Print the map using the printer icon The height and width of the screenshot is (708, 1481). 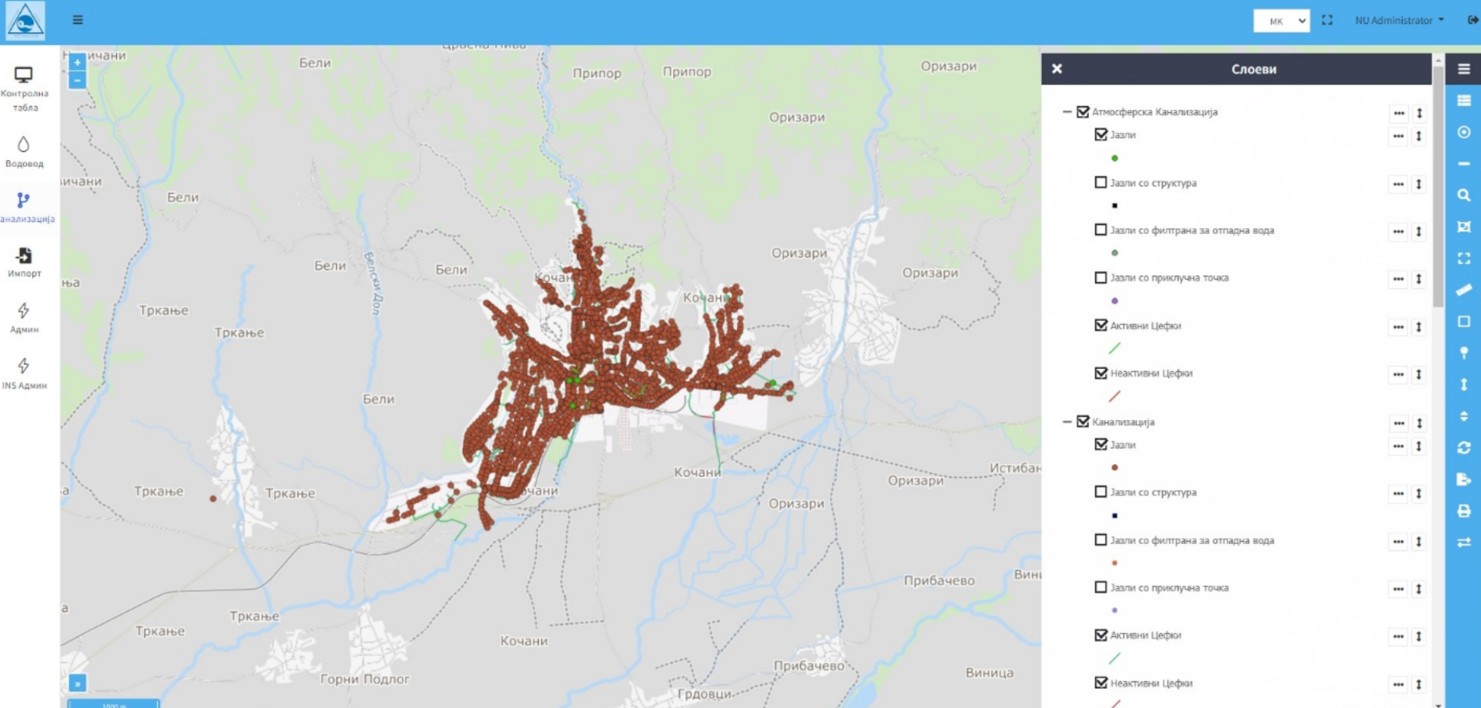[x=1464, y=511]
